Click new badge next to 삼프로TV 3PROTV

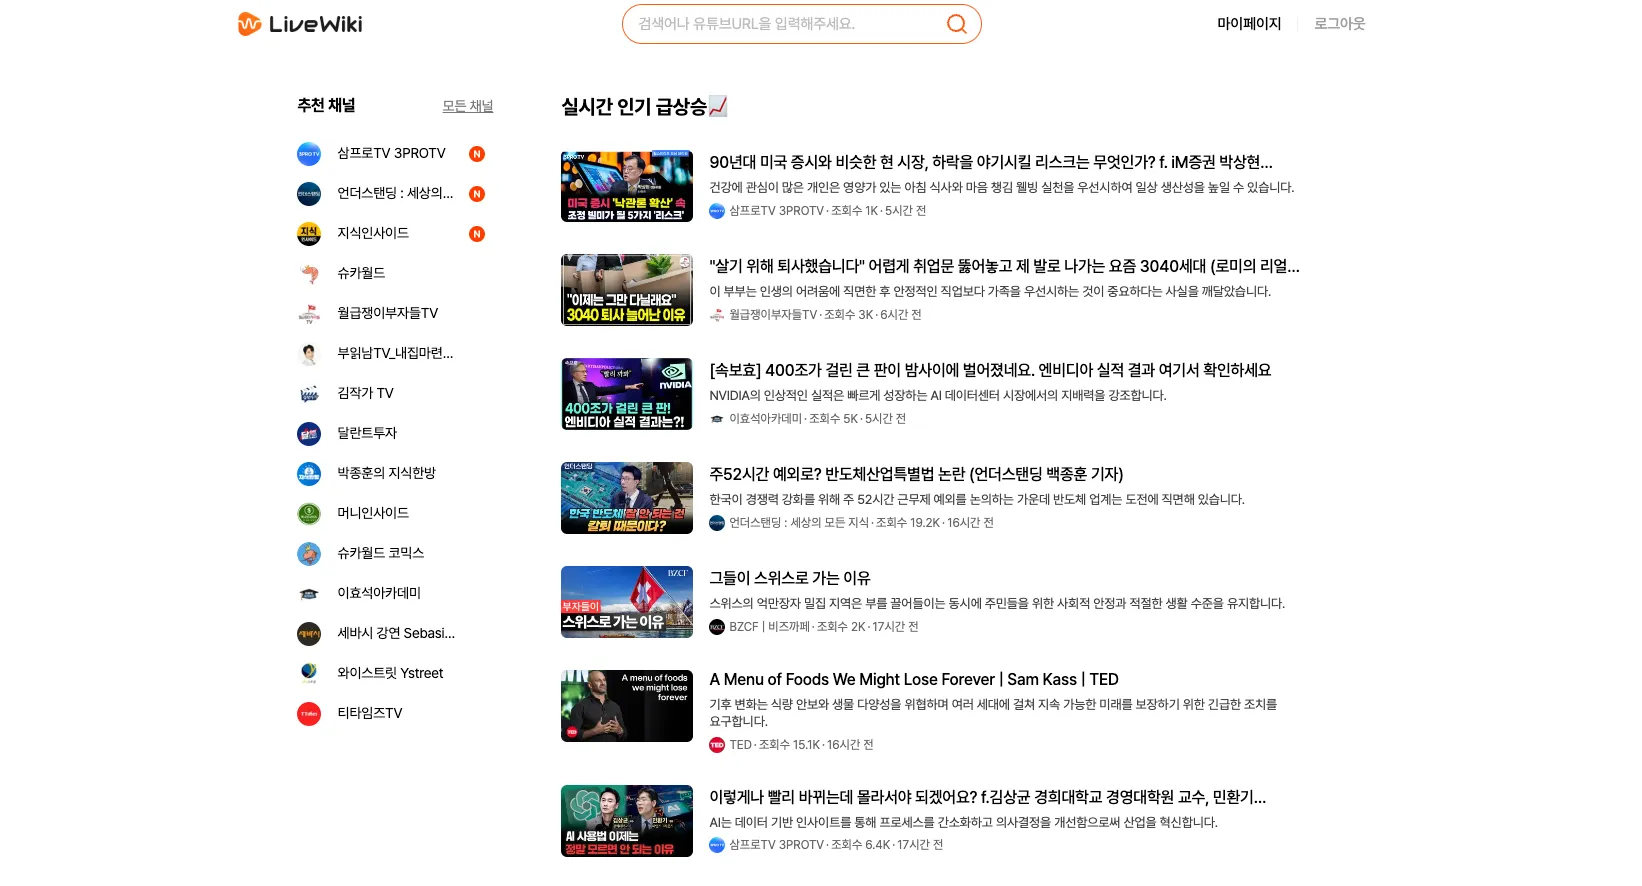[x=477, y=154]
